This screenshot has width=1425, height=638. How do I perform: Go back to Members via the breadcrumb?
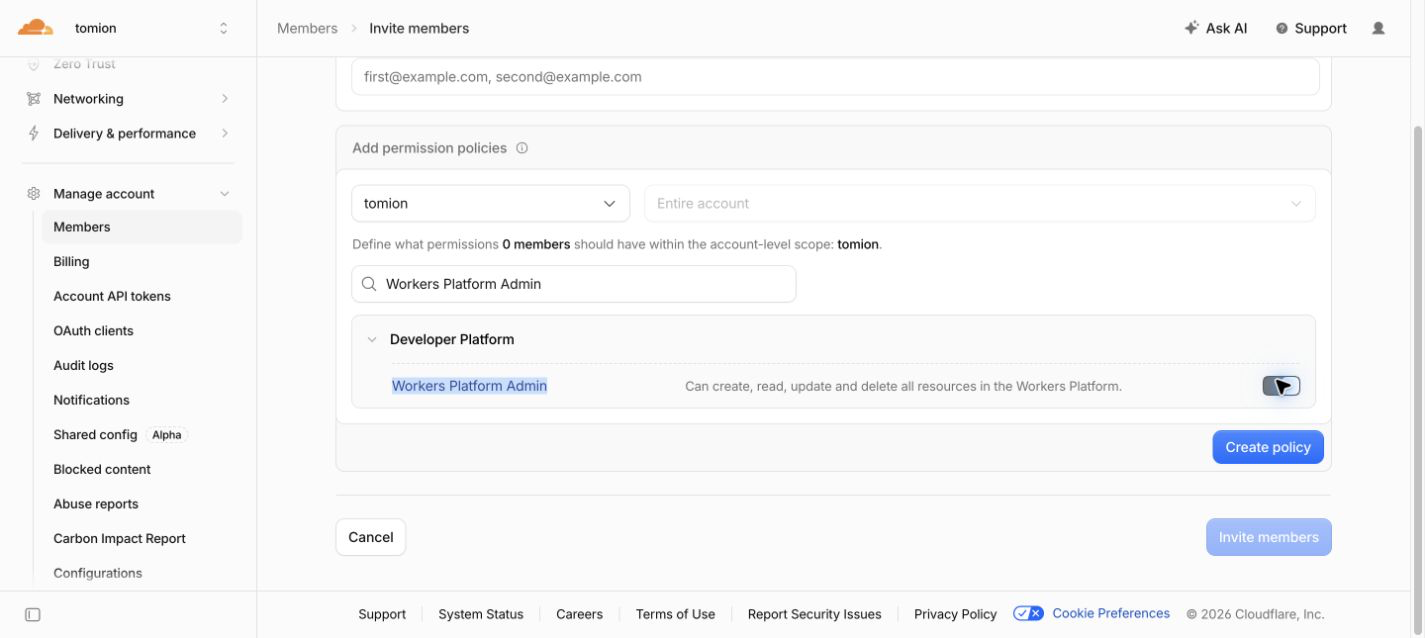[x=307, y=28]
